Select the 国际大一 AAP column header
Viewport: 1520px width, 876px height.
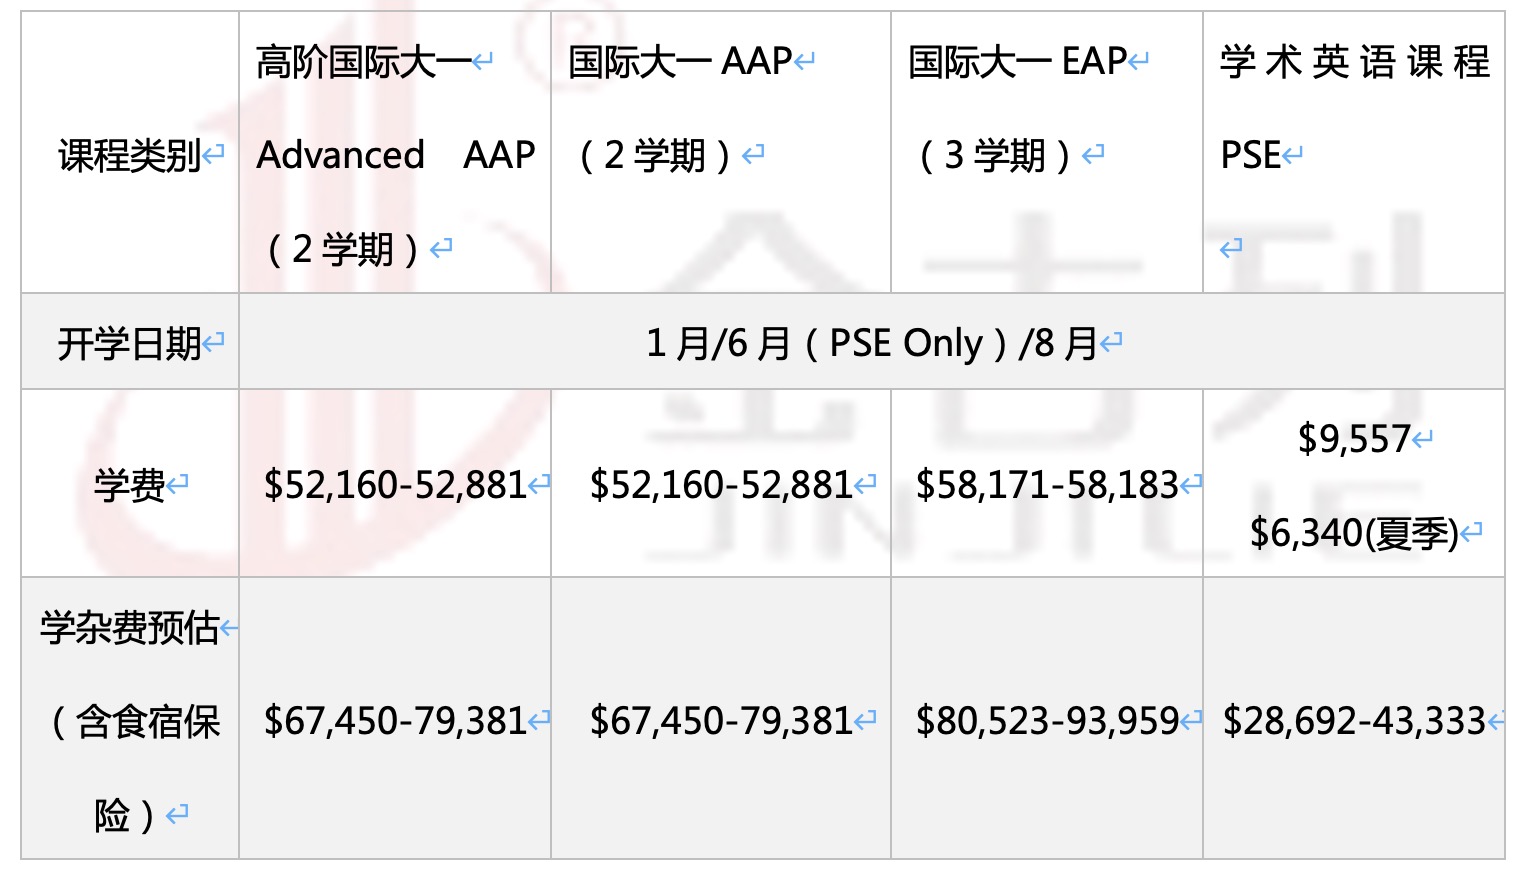pos(680,62)
